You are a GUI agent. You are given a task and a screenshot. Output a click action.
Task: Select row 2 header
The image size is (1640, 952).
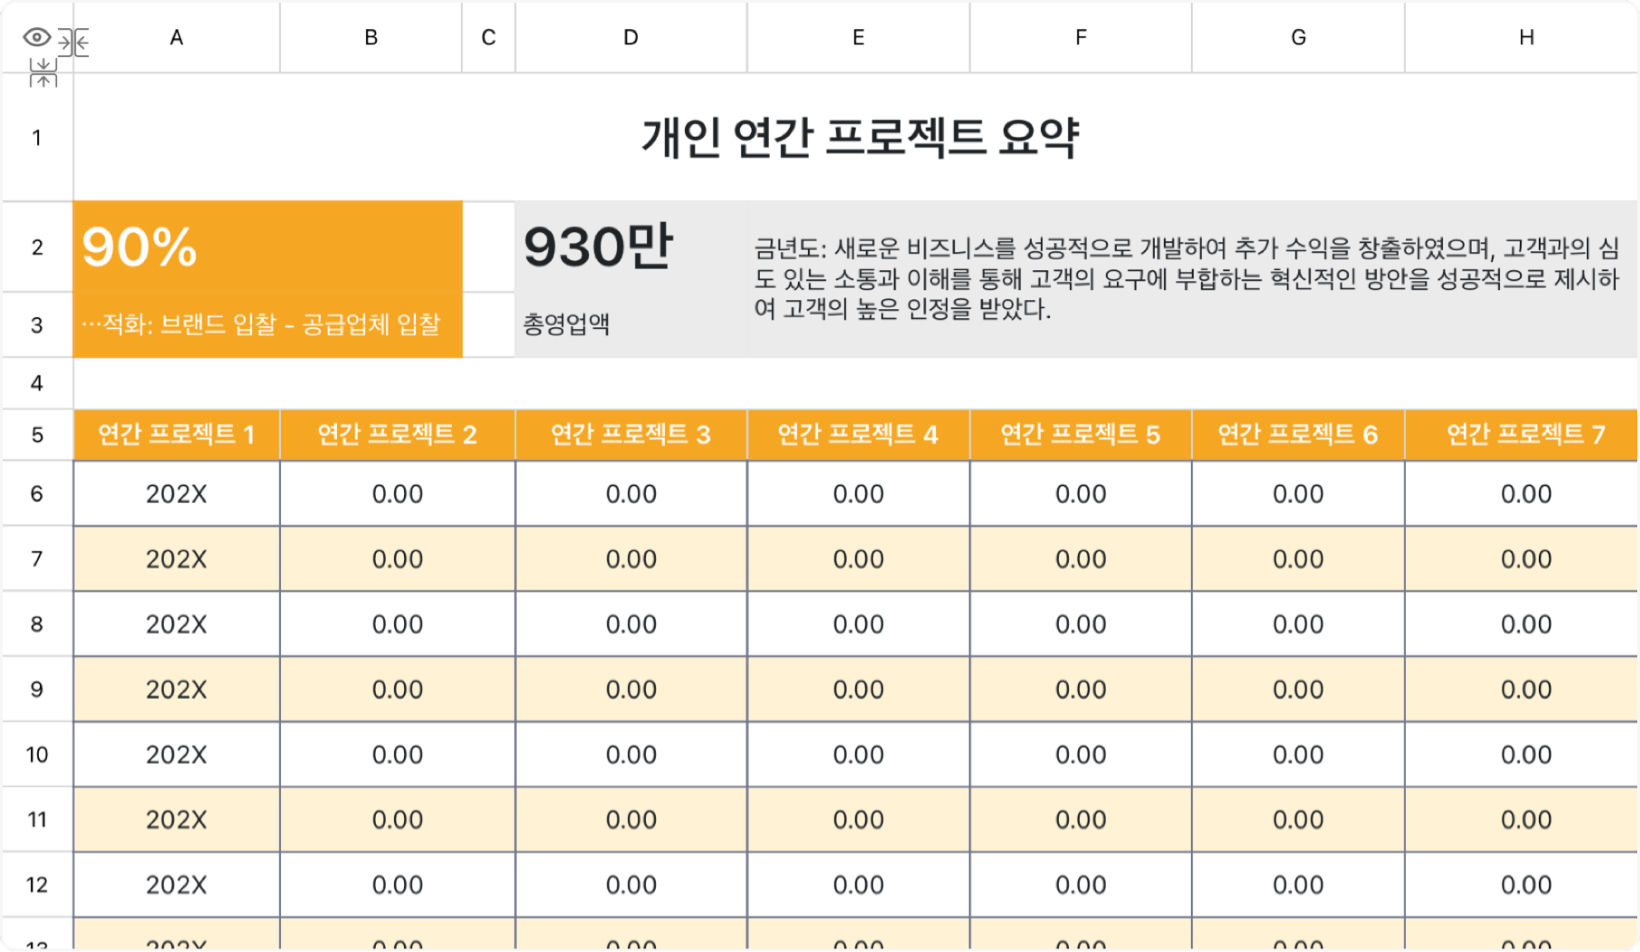(x=37, y=247)
